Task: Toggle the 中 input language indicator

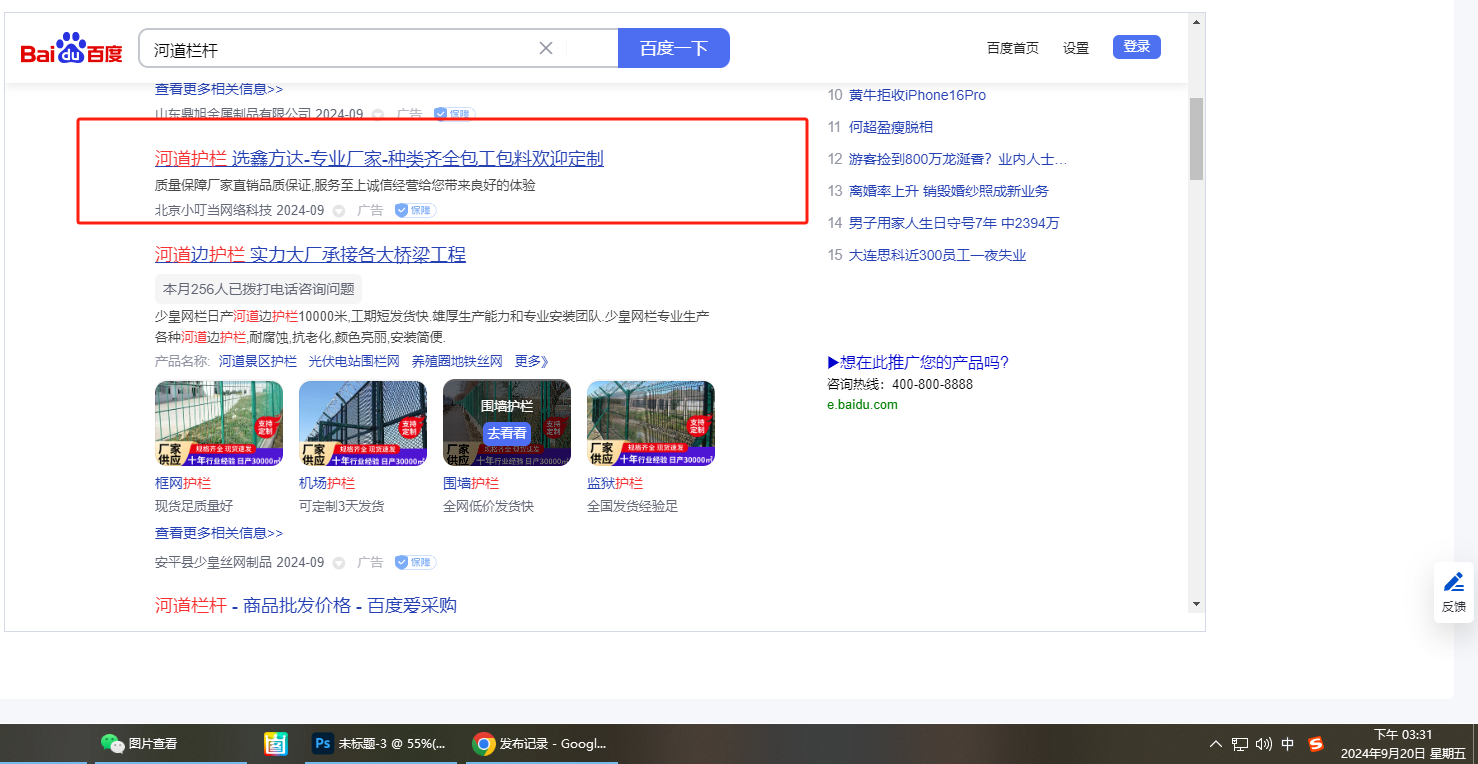Action: pos(1288,744)
